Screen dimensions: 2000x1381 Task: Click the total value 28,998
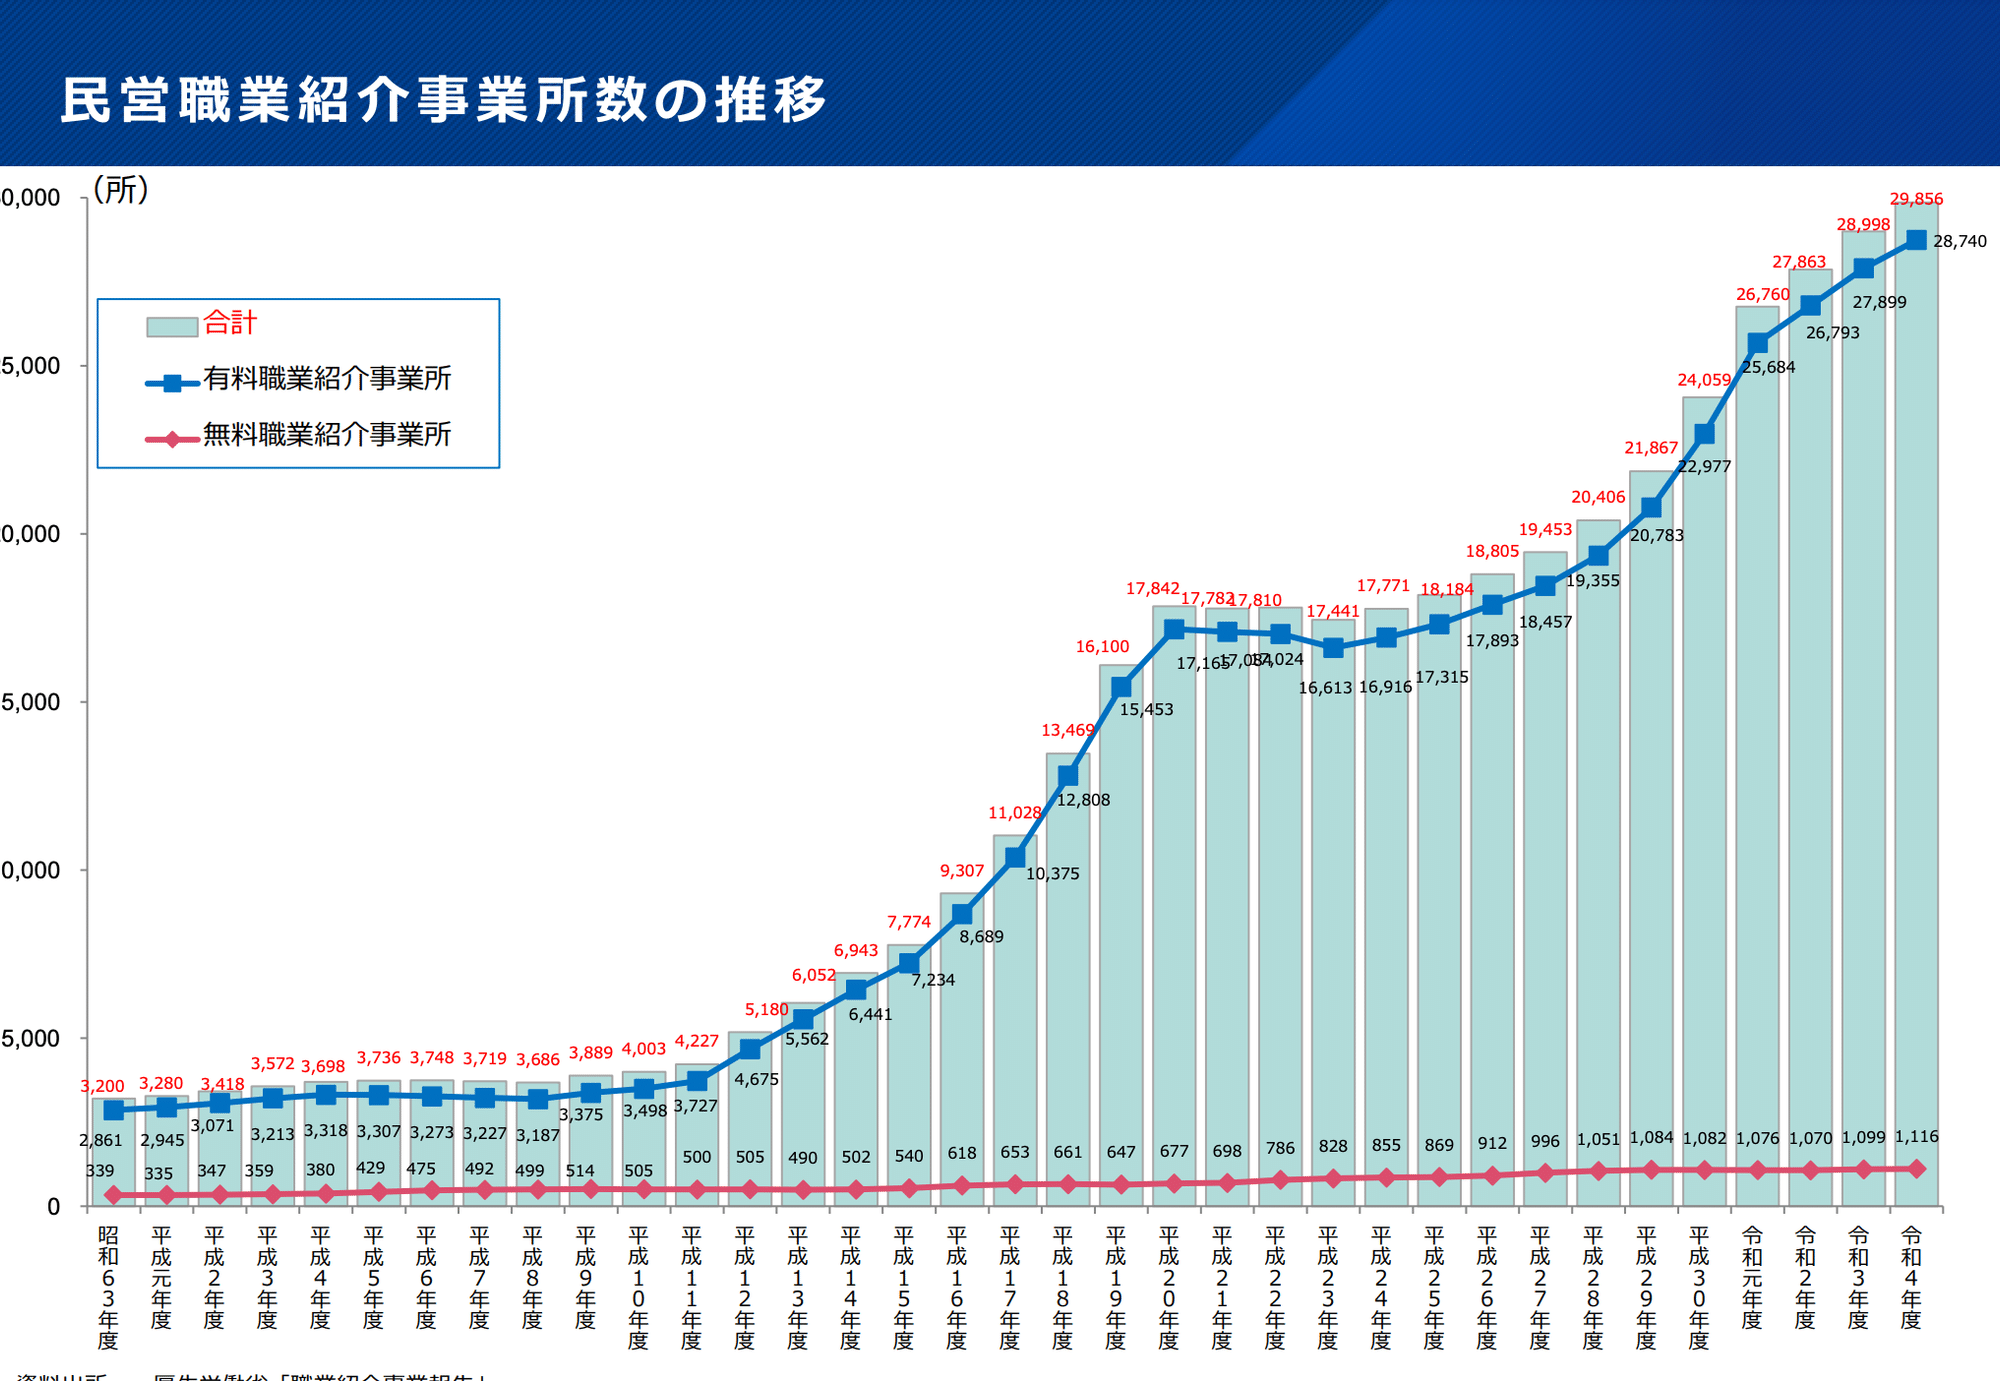point(1863,225)
